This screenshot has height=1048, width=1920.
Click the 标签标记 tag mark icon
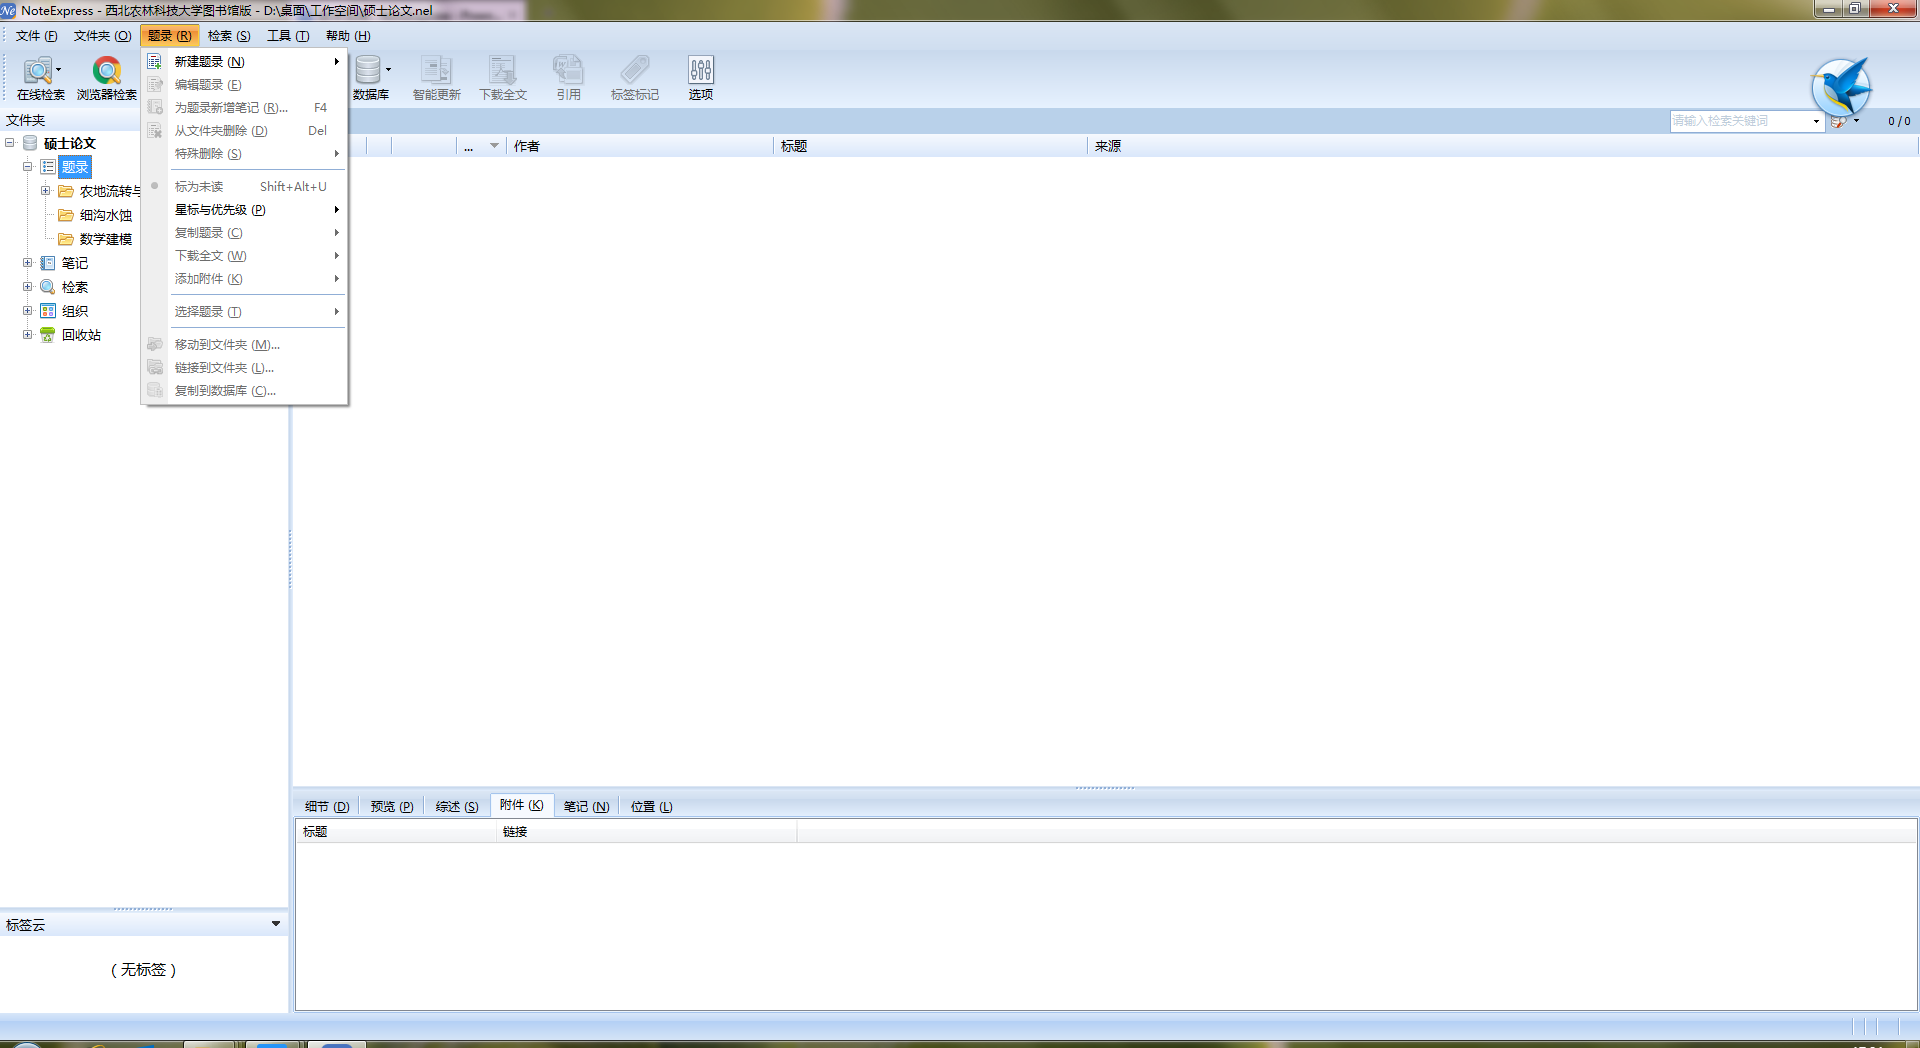tap(634, 78)
